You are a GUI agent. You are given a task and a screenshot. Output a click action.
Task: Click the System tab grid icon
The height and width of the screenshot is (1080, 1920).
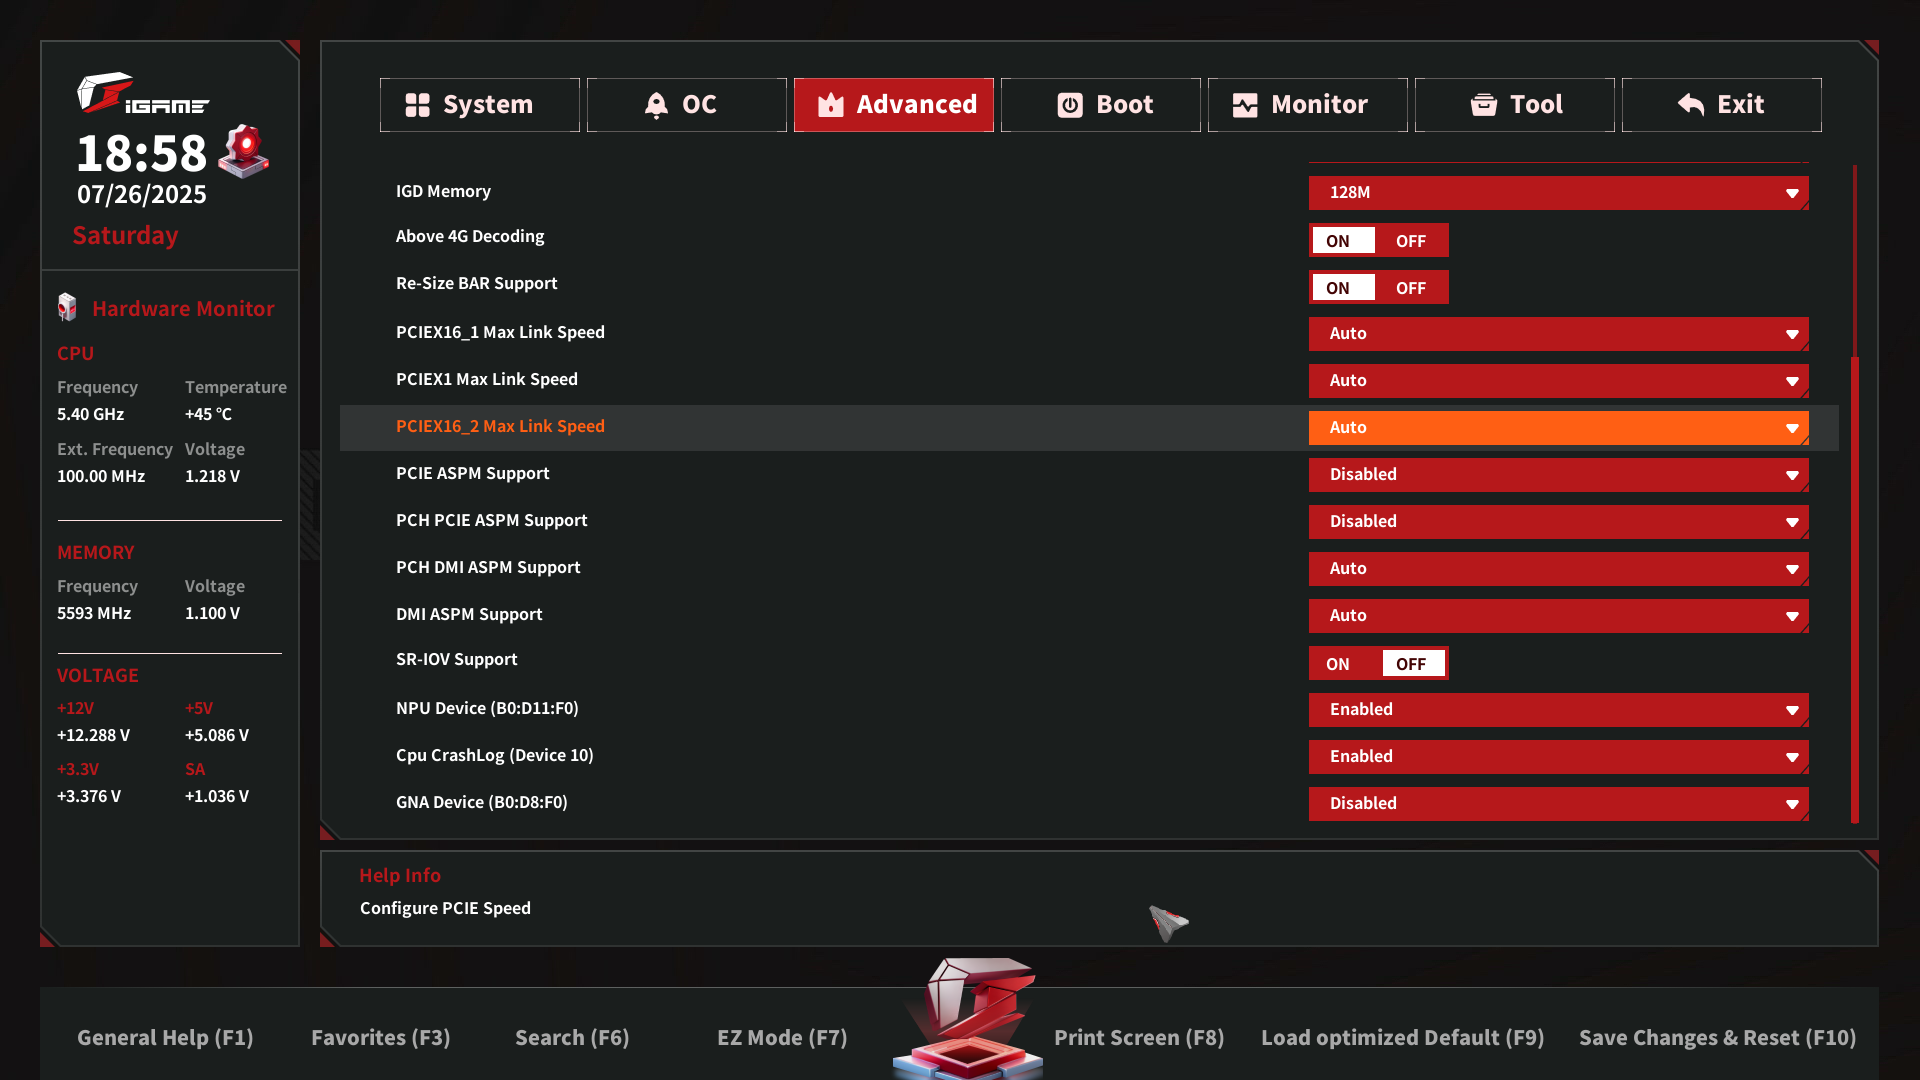(417, 105)
